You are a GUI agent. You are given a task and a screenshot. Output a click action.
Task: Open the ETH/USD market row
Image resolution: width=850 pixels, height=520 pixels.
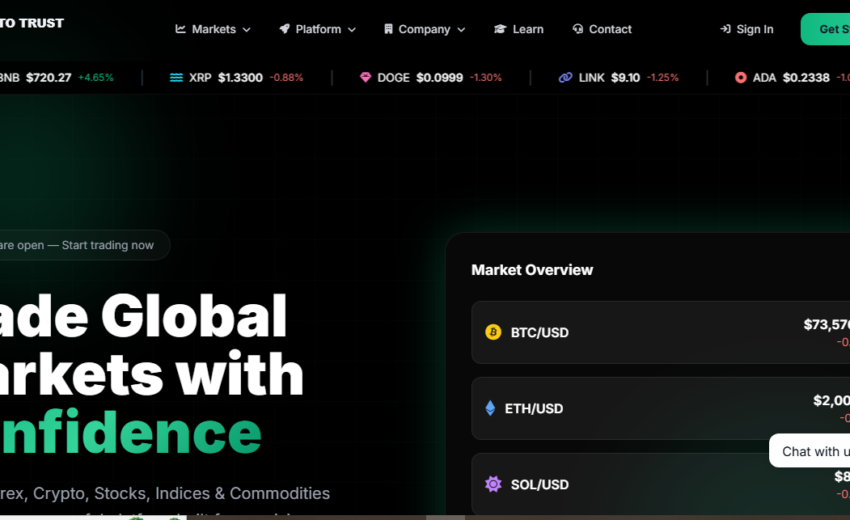pos(660,408)
